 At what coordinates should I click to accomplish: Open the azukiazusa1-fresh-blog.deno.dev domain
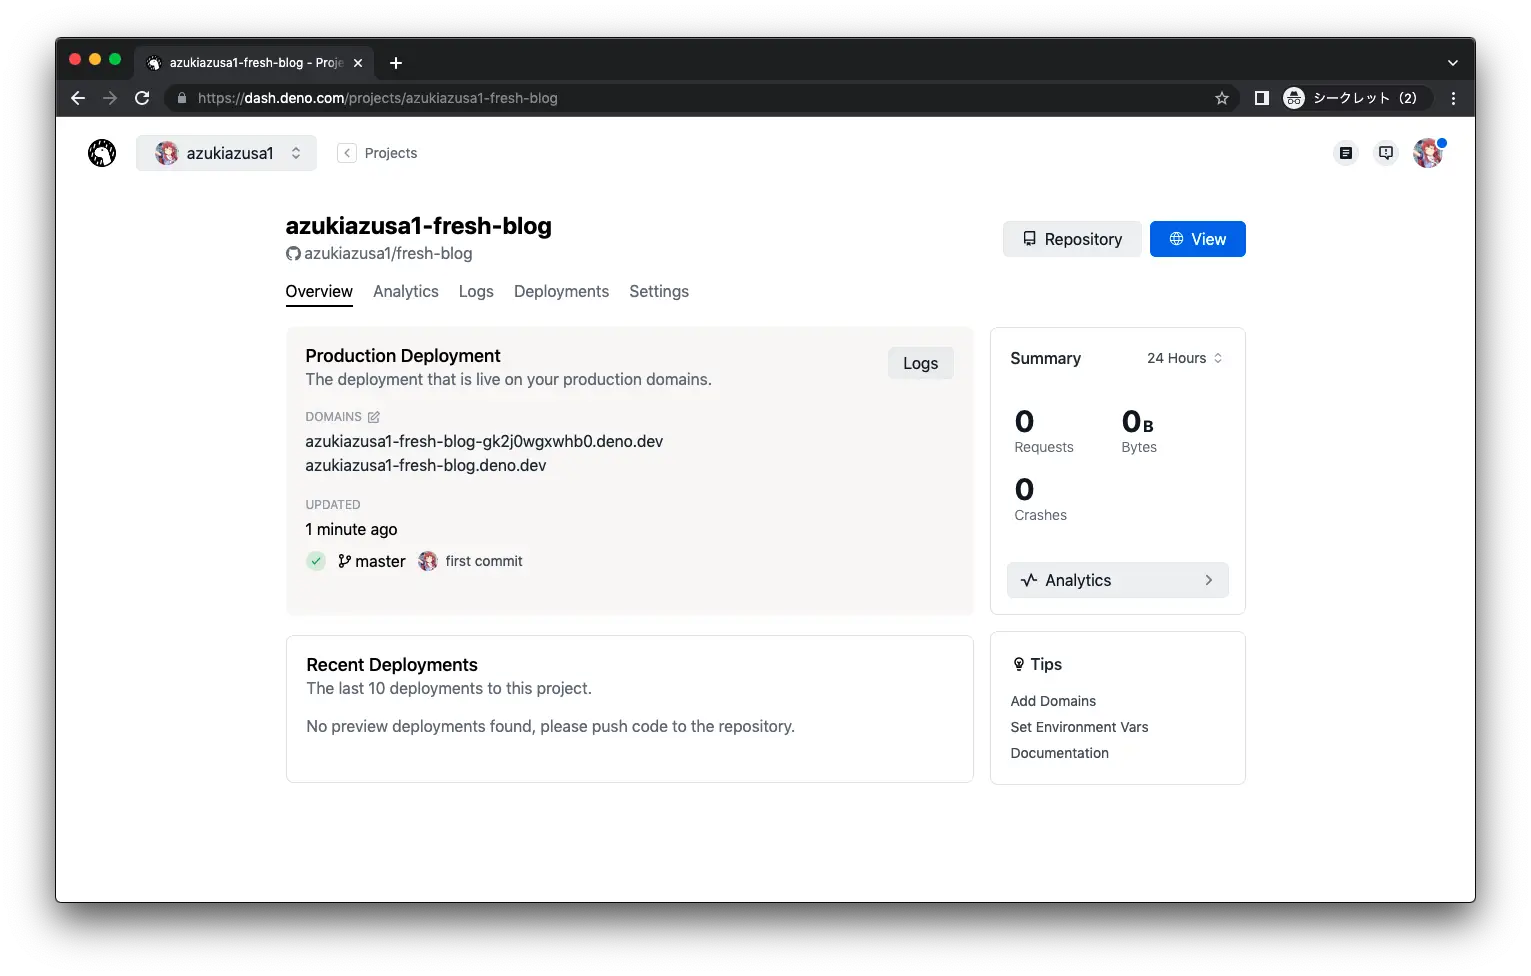(426, 465)
